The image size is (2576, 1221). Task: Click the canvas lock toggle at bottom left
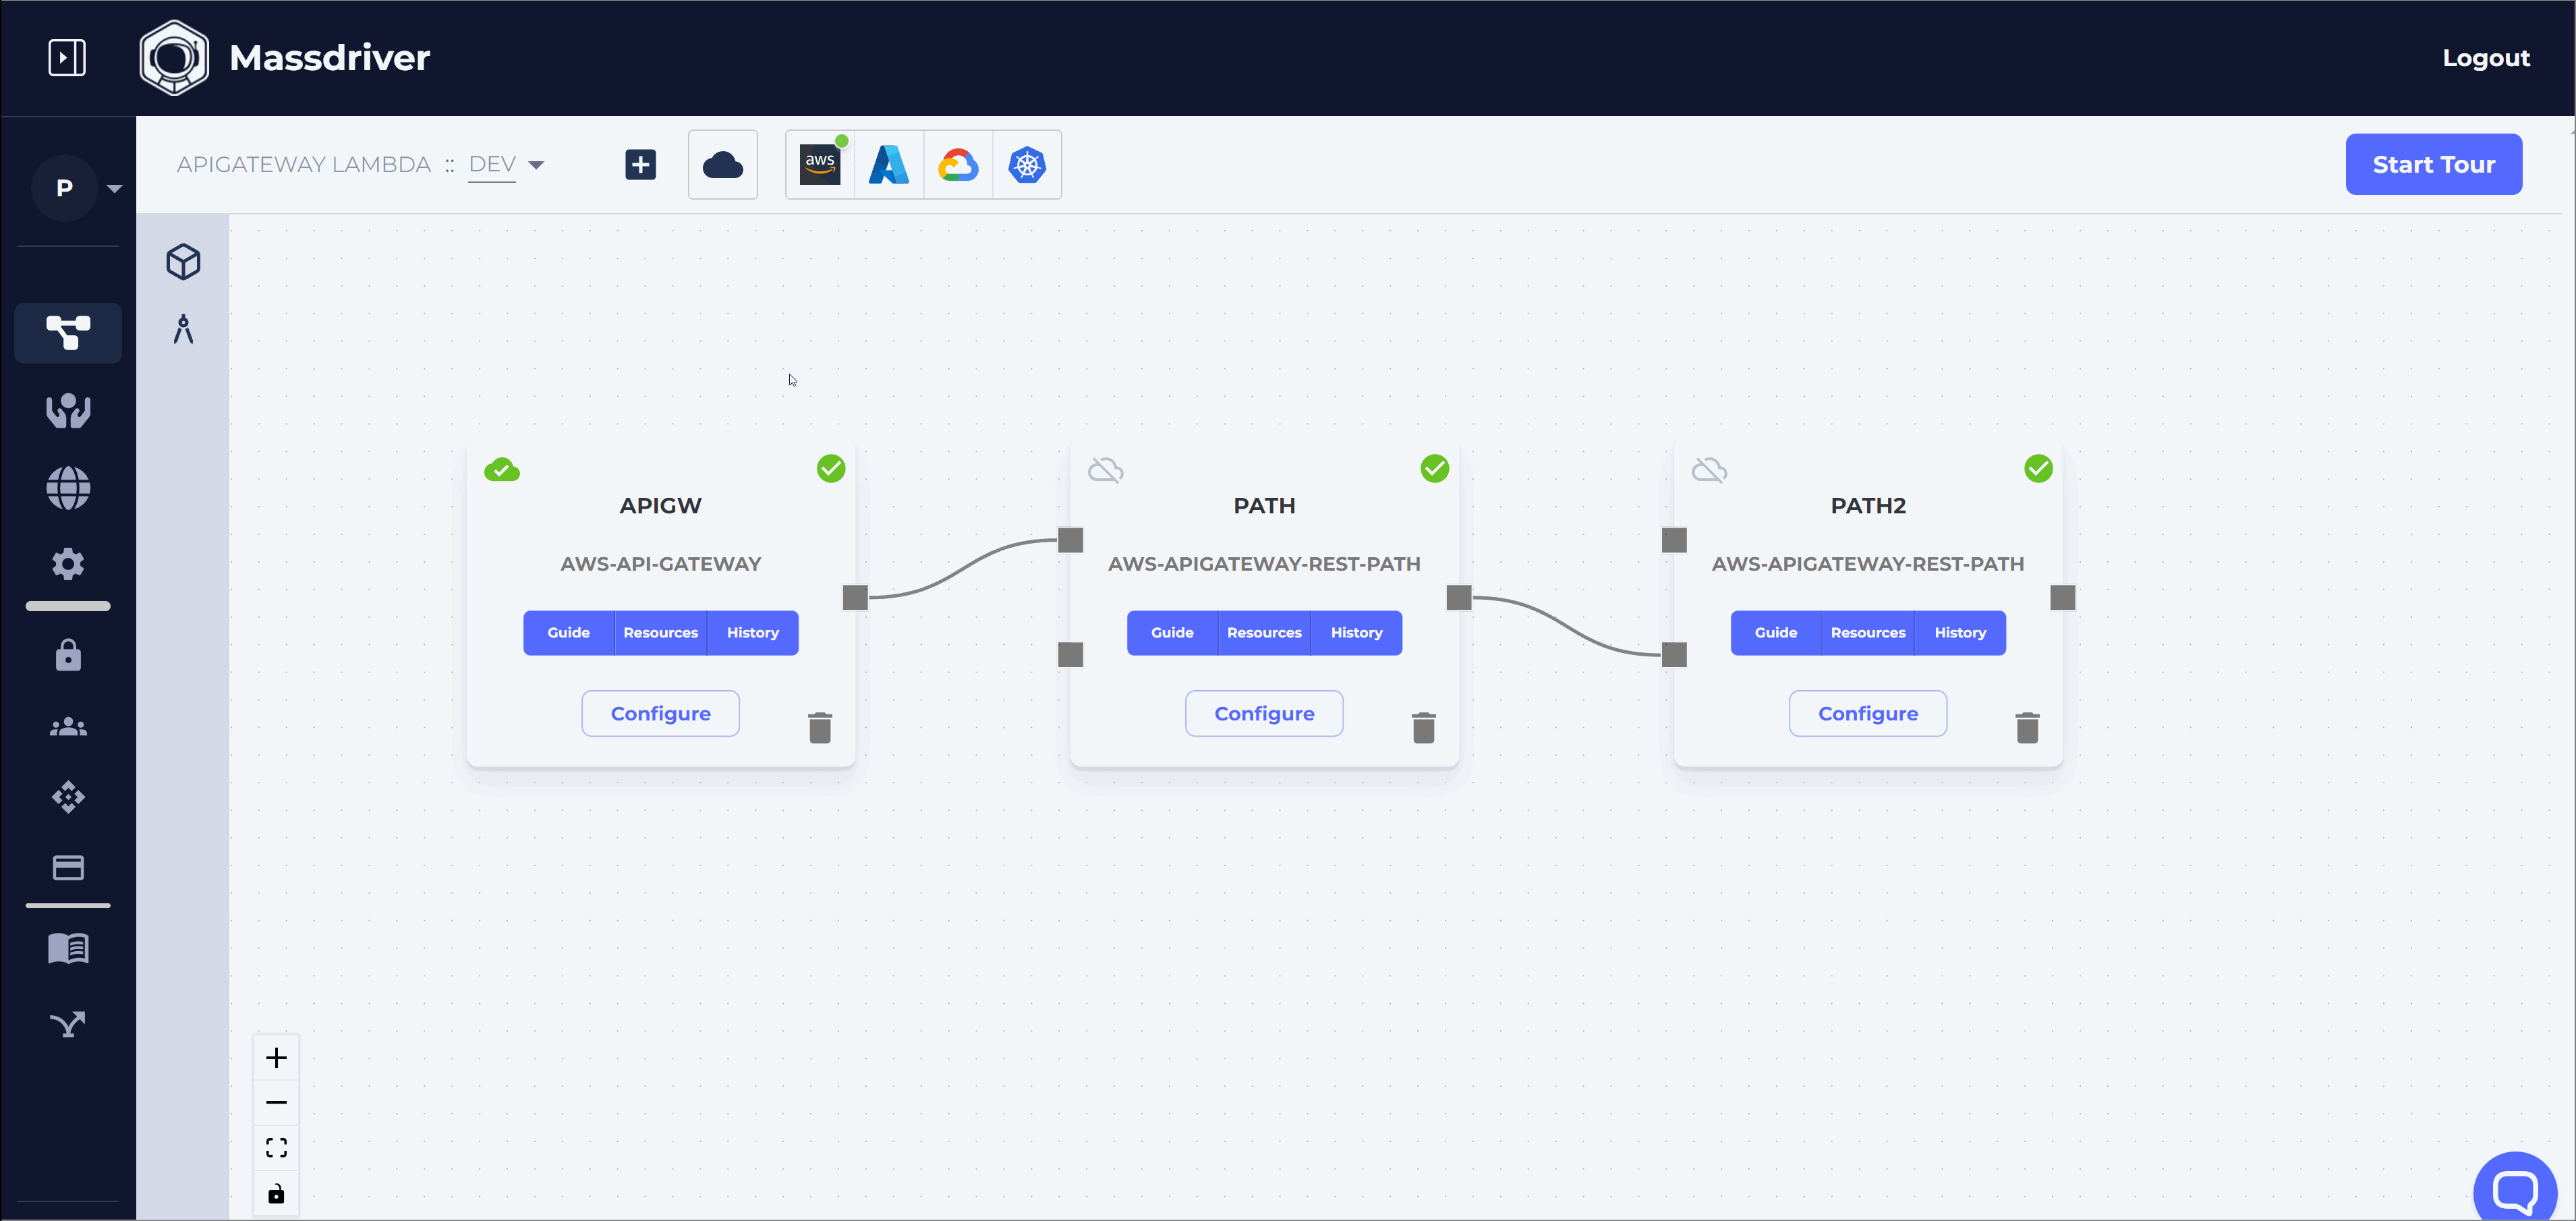[x=276, y=1193]
